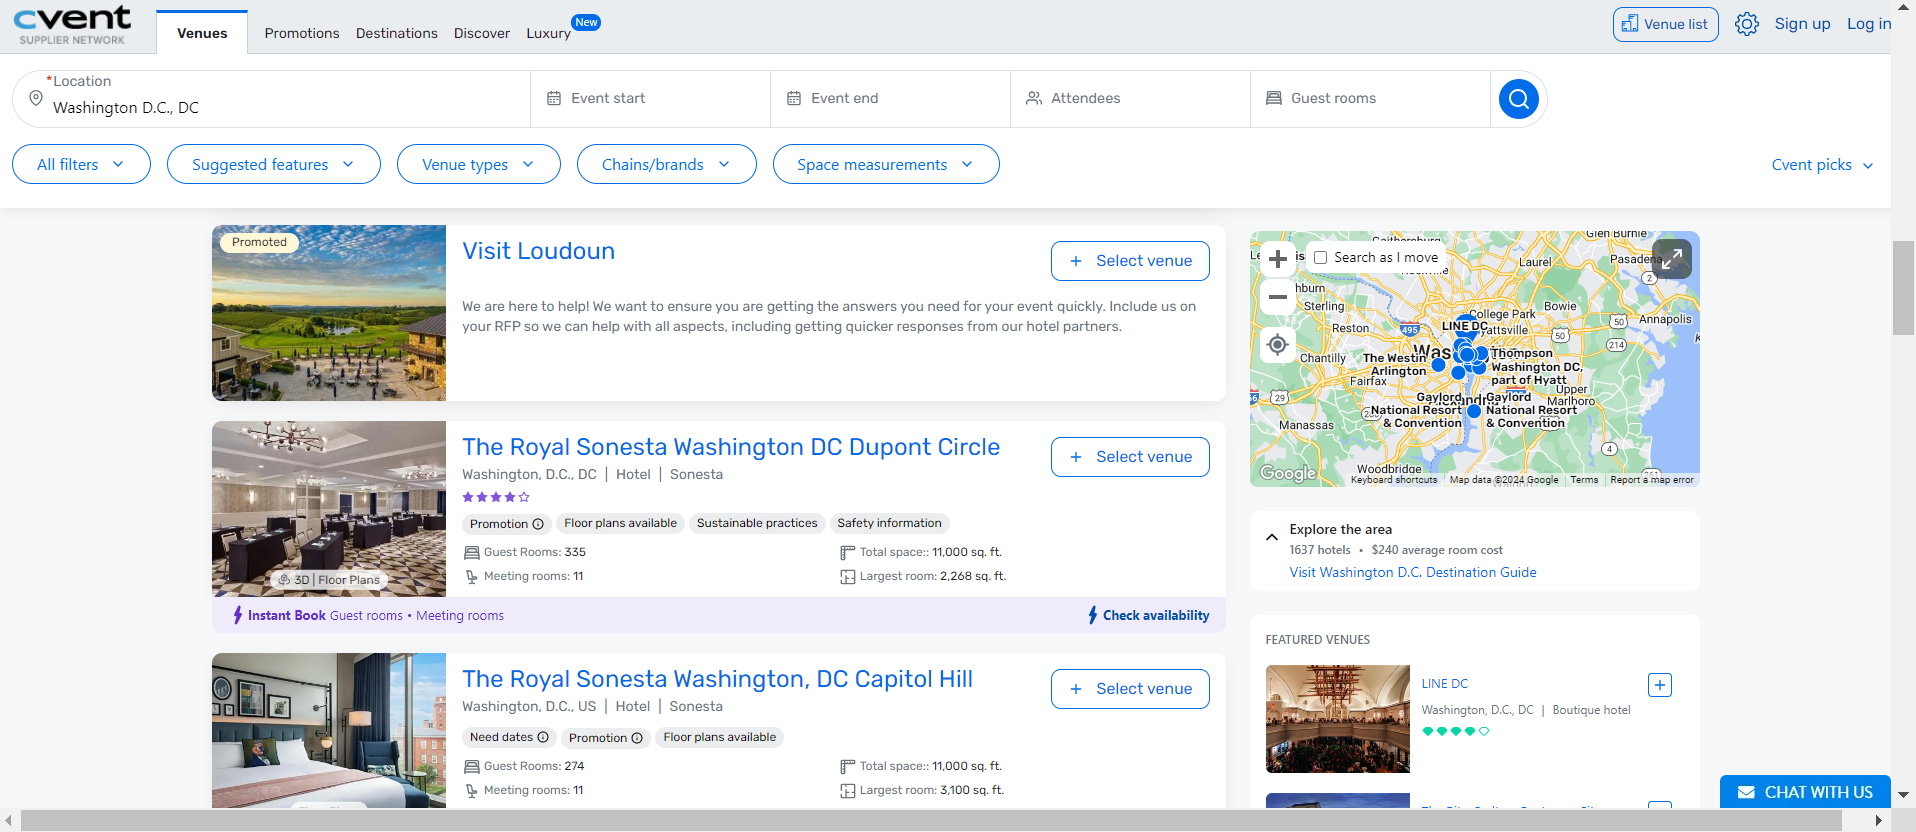Click the Event start calendar icon
The width and height of the screenshot is (1916, 832).
(x=554, y=98)
